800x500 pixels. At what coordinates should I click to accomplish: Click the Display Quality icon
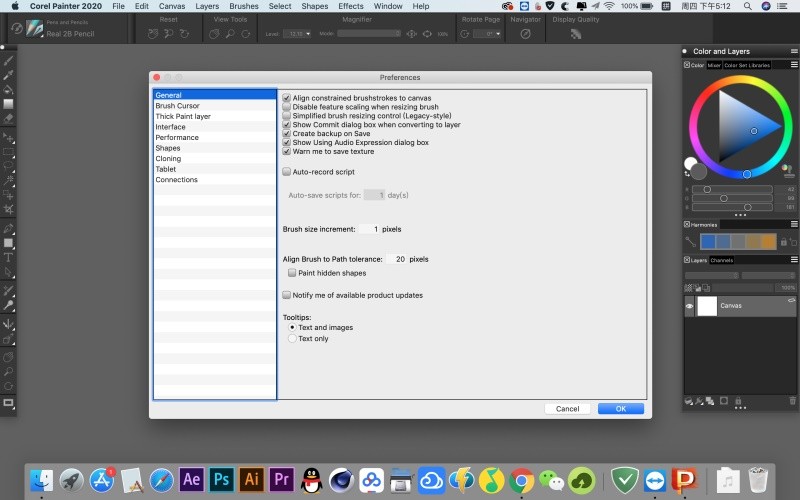pyautogui.click(x=576, y=34)
